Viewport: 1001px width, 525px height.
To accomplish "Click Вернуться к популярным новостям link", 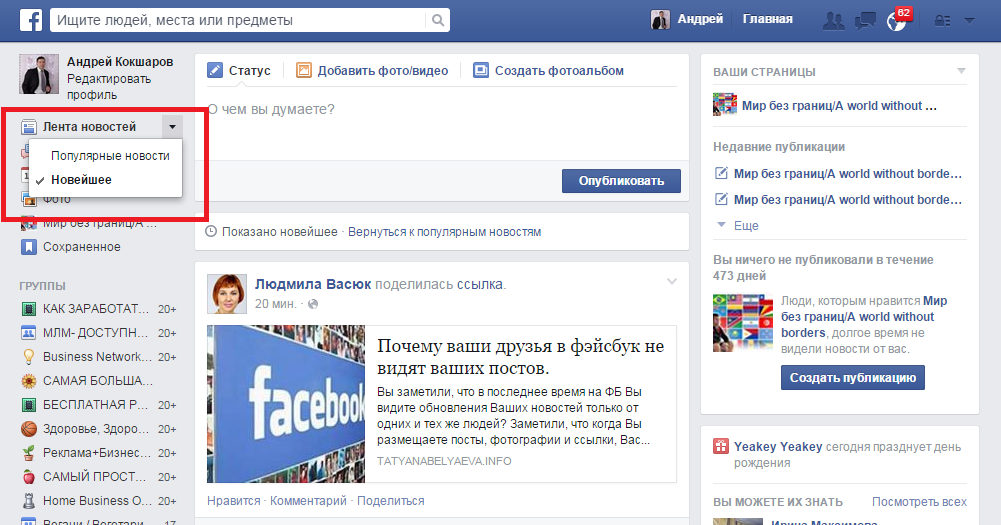I will point(444,232).
